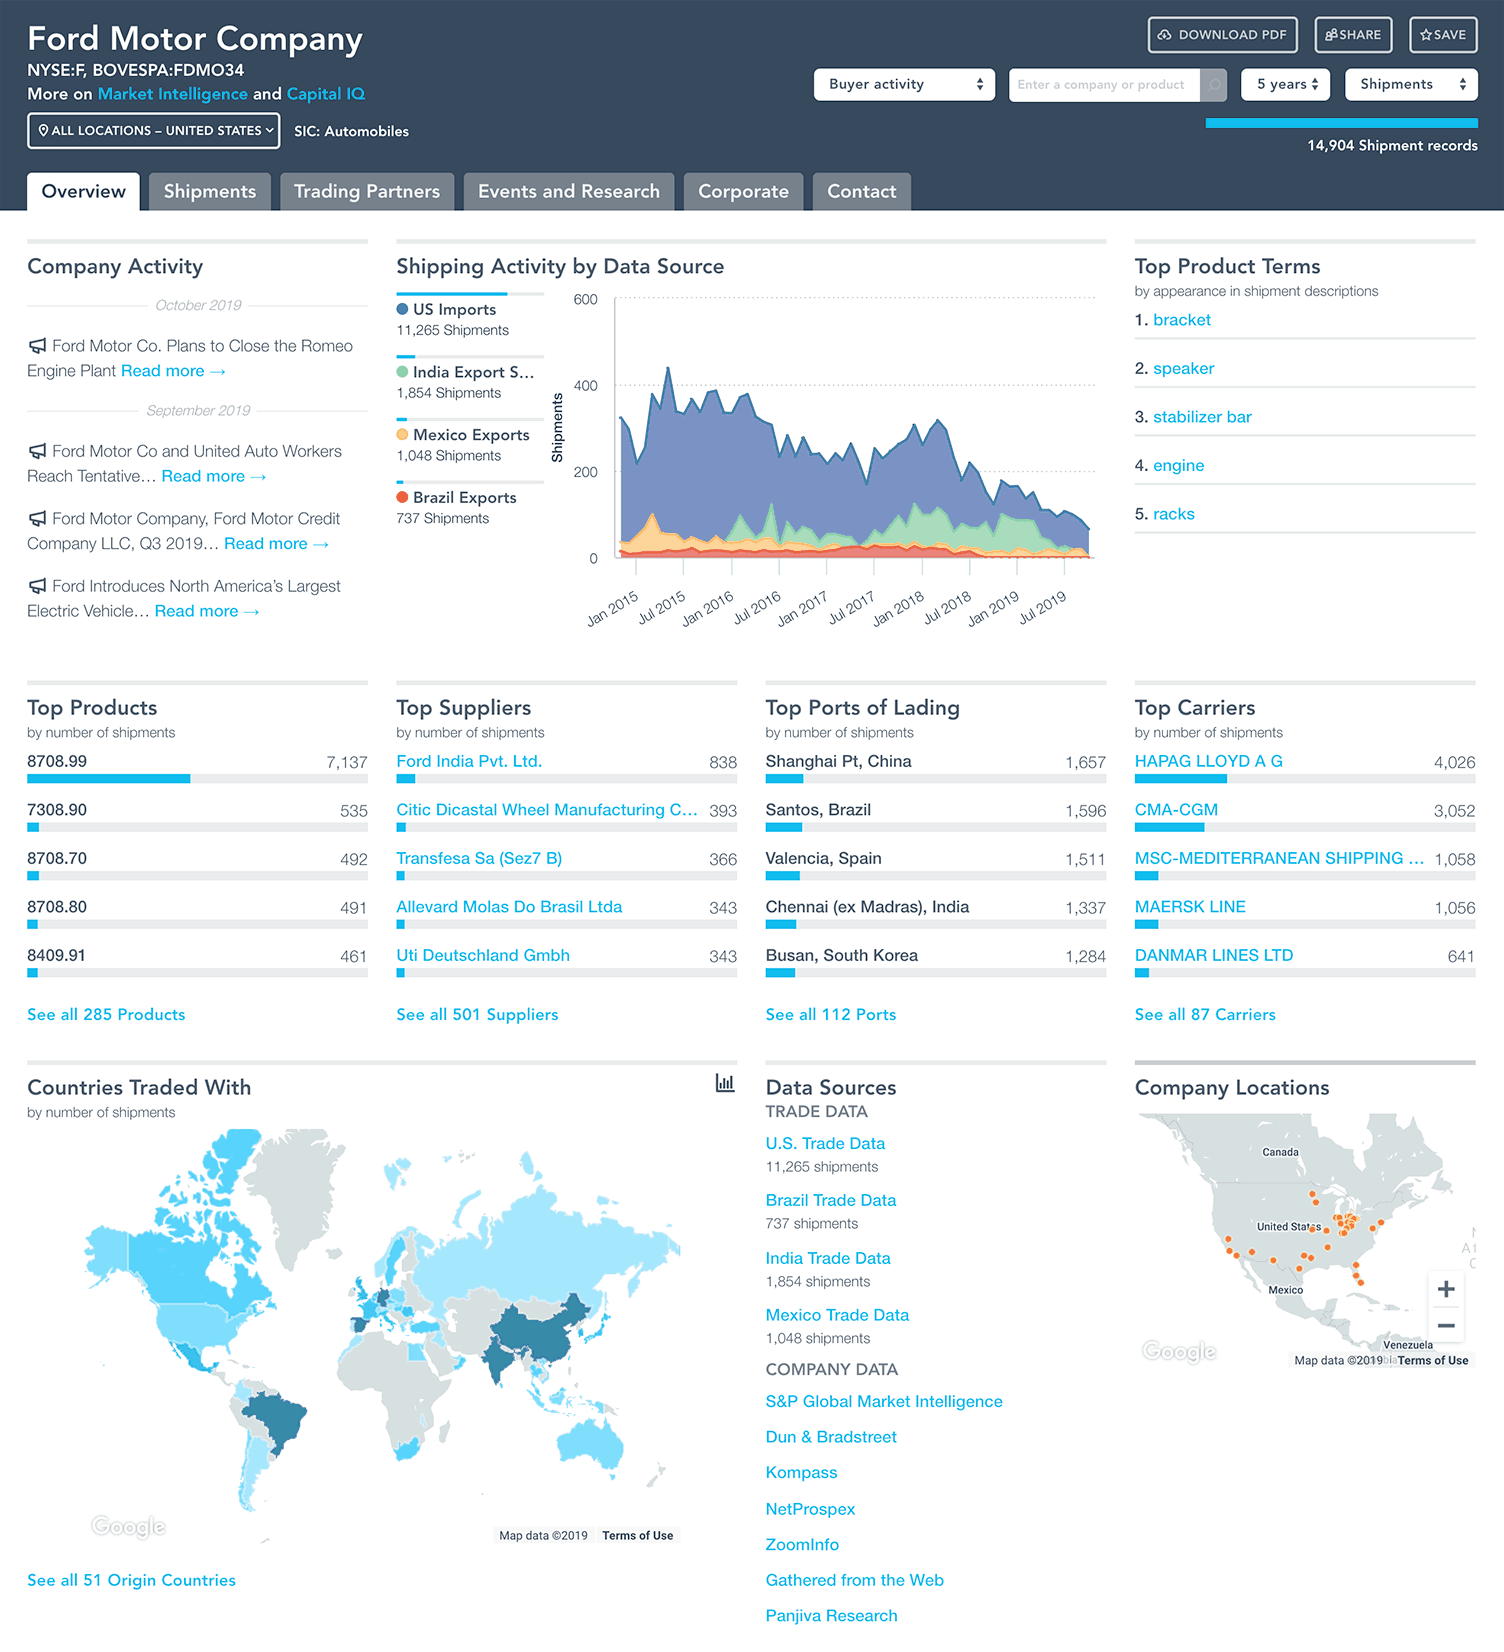Open the Events and Research tab
Image resolution: width=1504 pixels, height=1652 pixels.
(x=568, y=192)
